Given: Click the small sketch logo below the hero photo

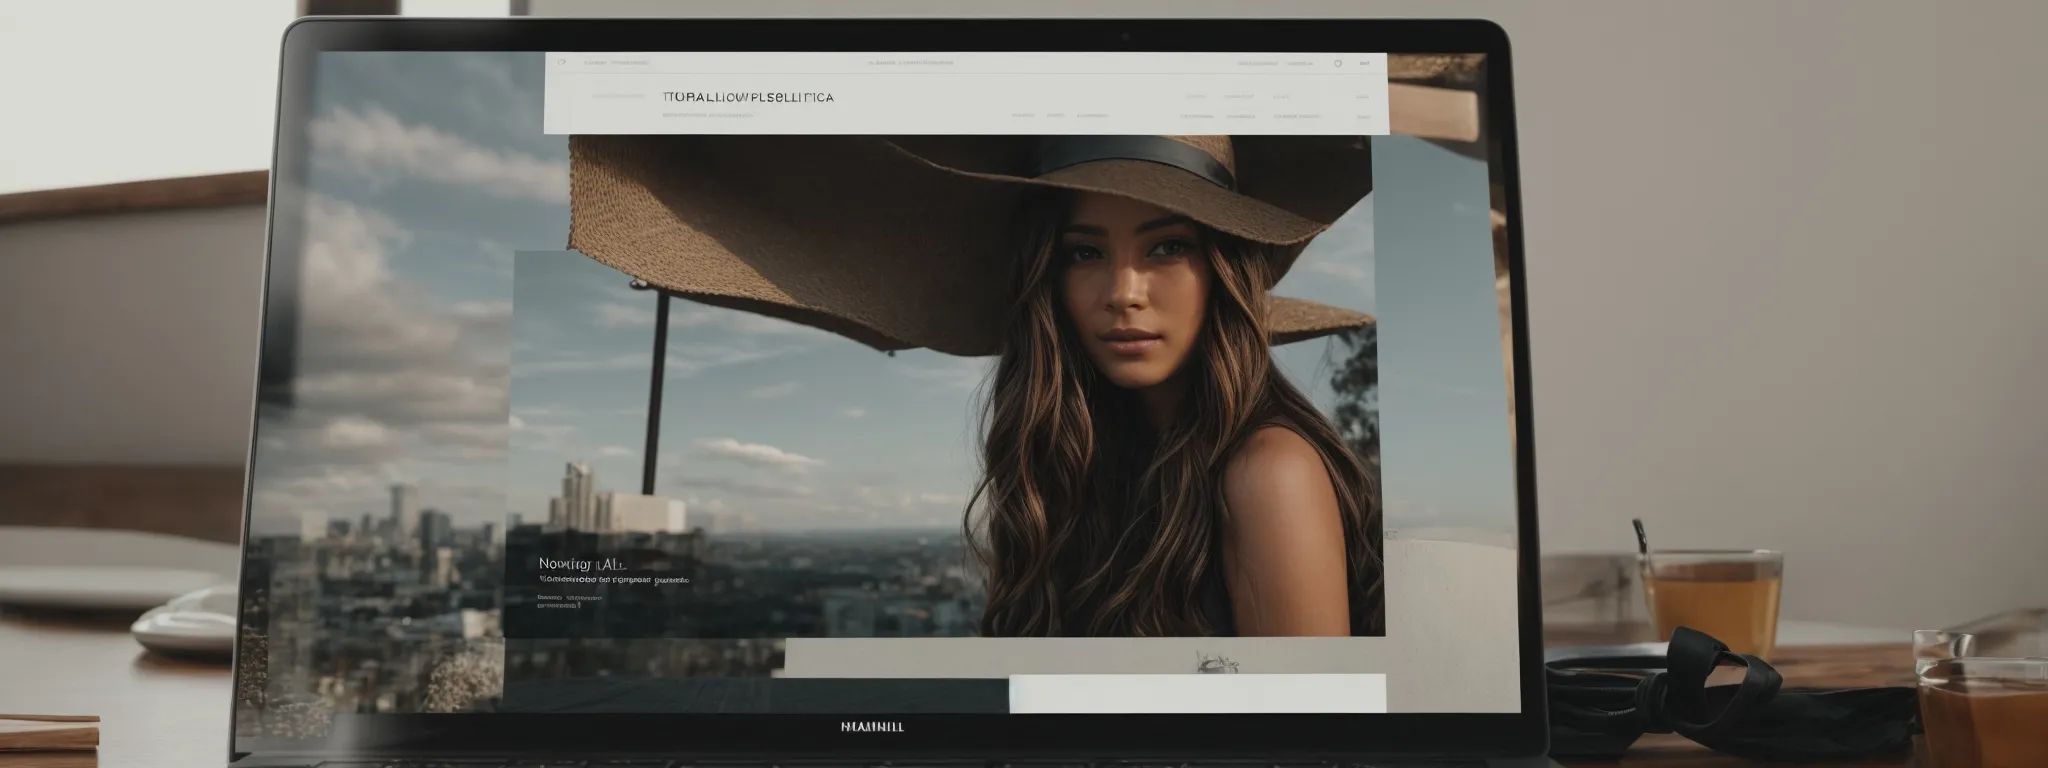Looking at the screenshot, I should pyautogui.click(x=1217, y=660).
